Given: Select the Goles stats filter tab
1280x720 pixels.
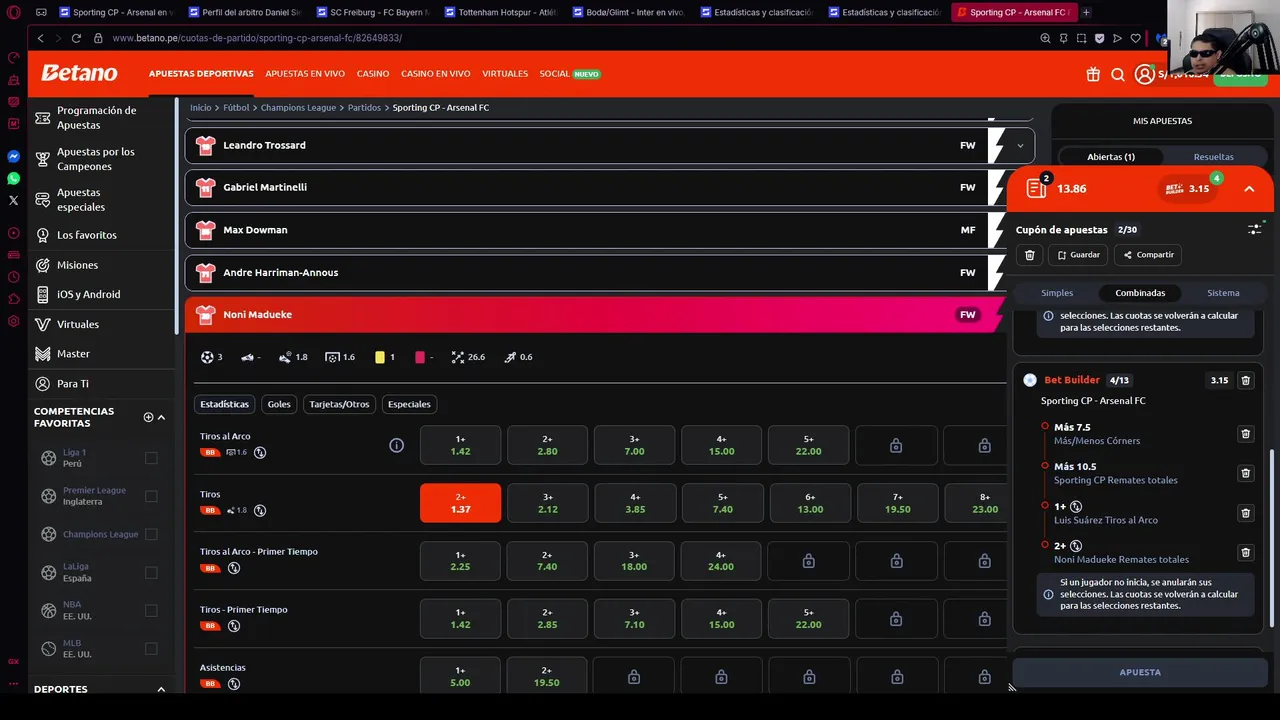Looking at the screenshot, I should point(279,404).
